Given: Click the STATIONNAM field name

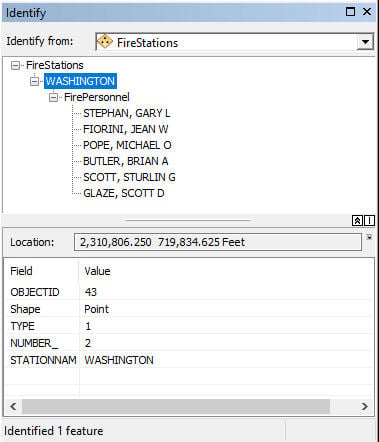Looking at the screenshot, I should click(43, 360).
